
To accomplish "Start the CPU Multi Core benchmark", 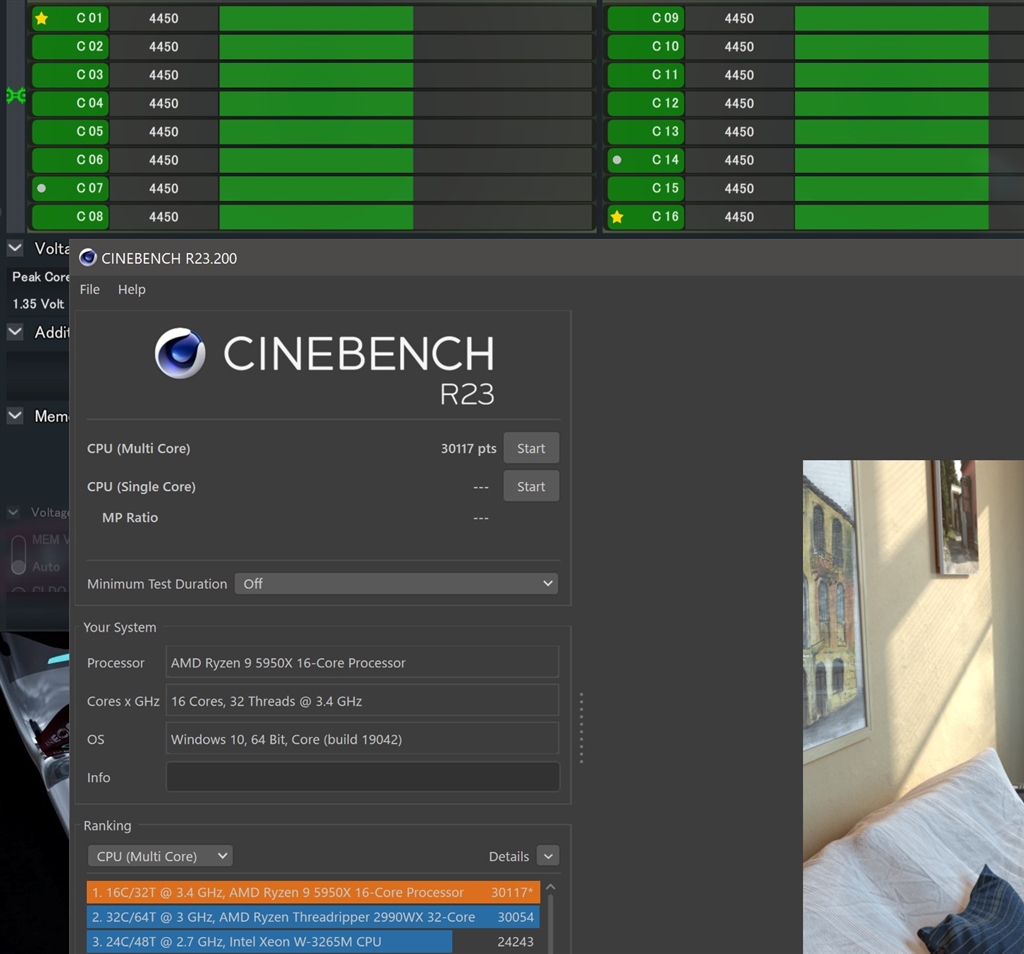I will click(x=531, y=448).
